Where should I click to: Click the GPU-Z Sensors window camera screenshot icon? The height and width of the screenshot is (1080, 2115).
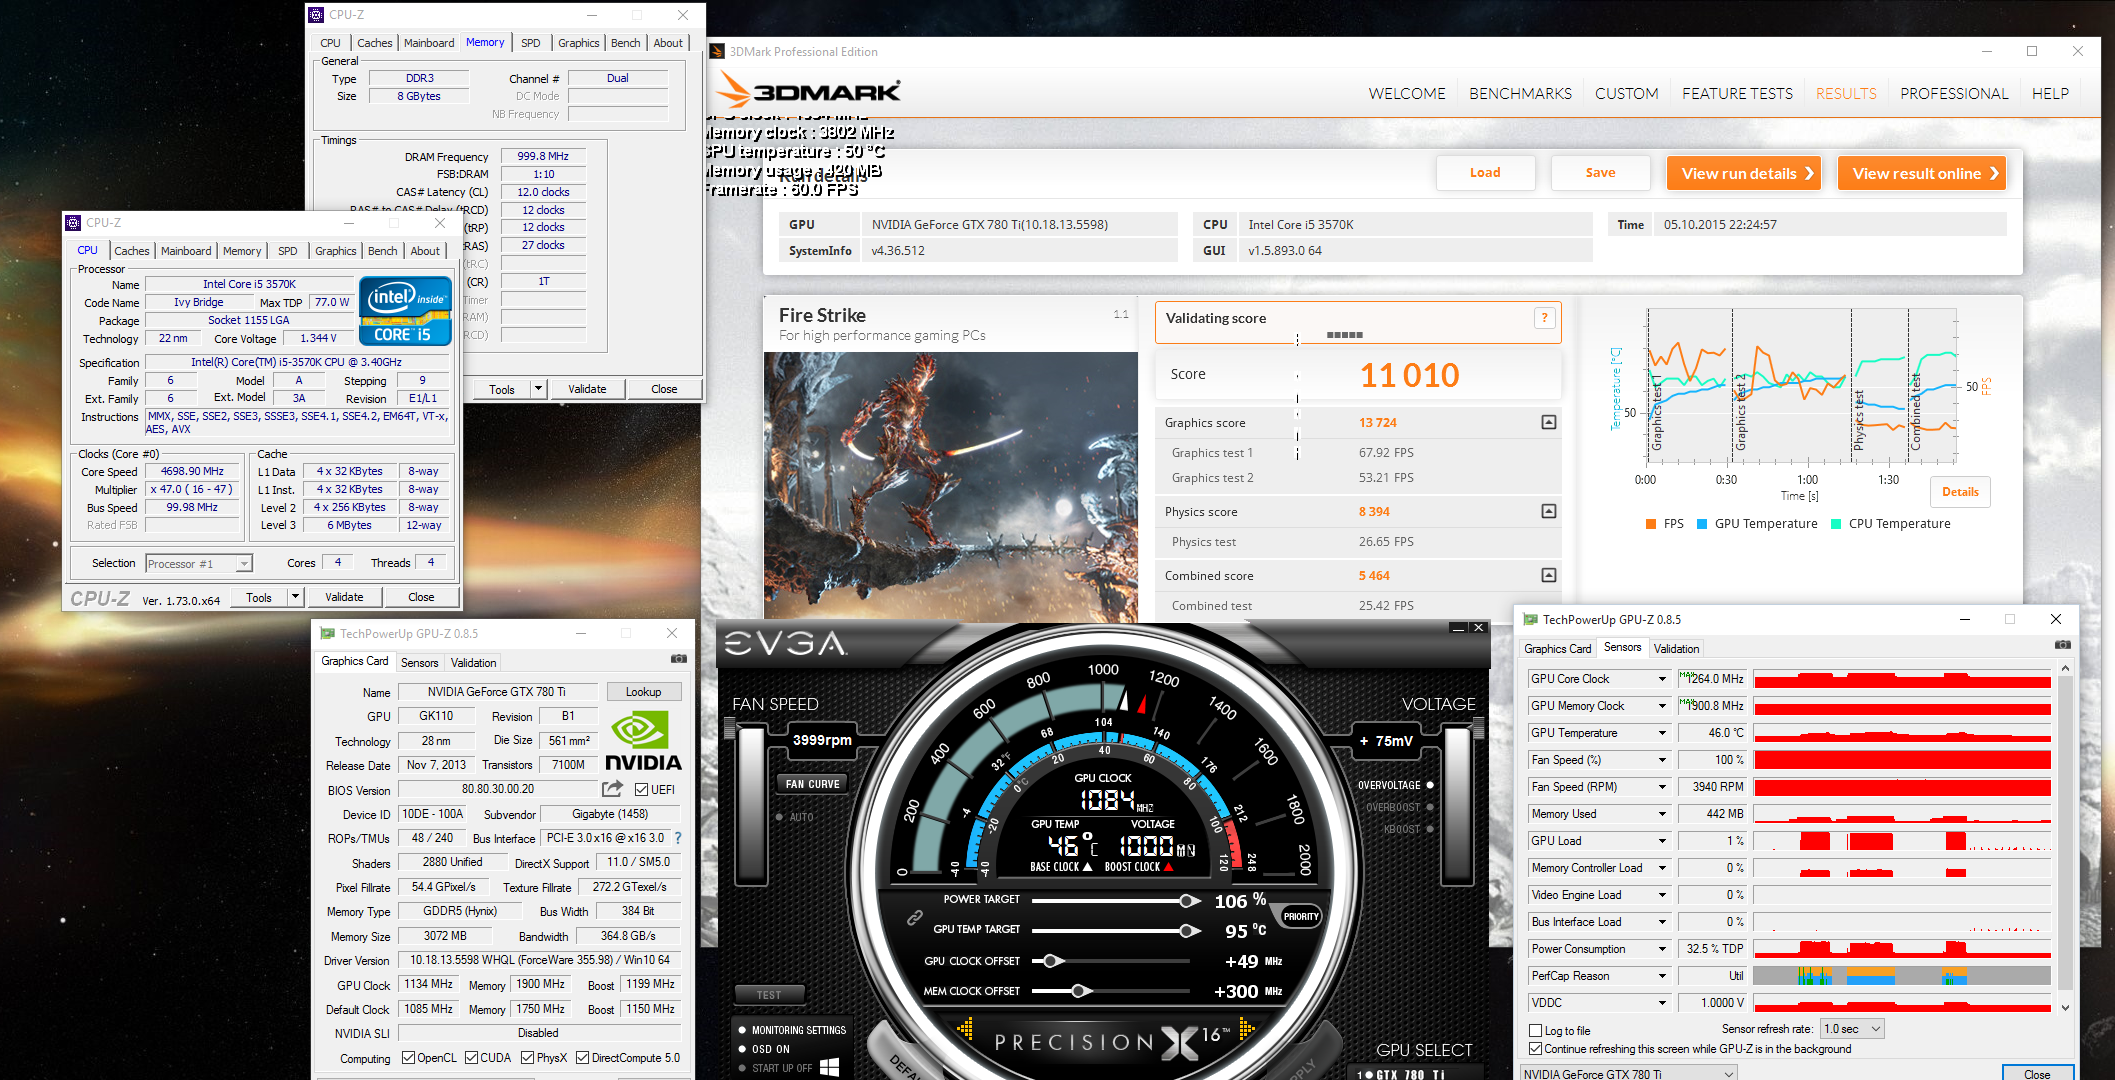tap(2062, 646)
